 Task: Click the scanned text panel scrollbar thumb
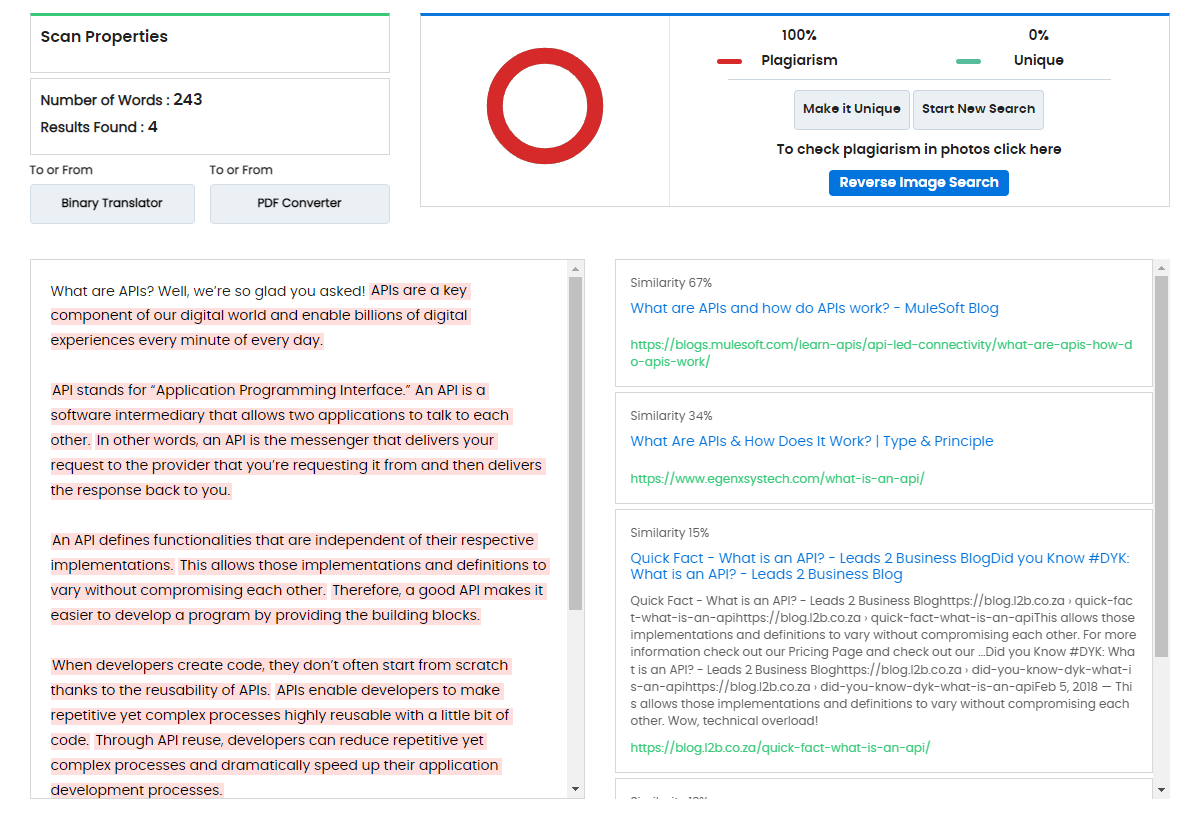(x=576, y=443)
